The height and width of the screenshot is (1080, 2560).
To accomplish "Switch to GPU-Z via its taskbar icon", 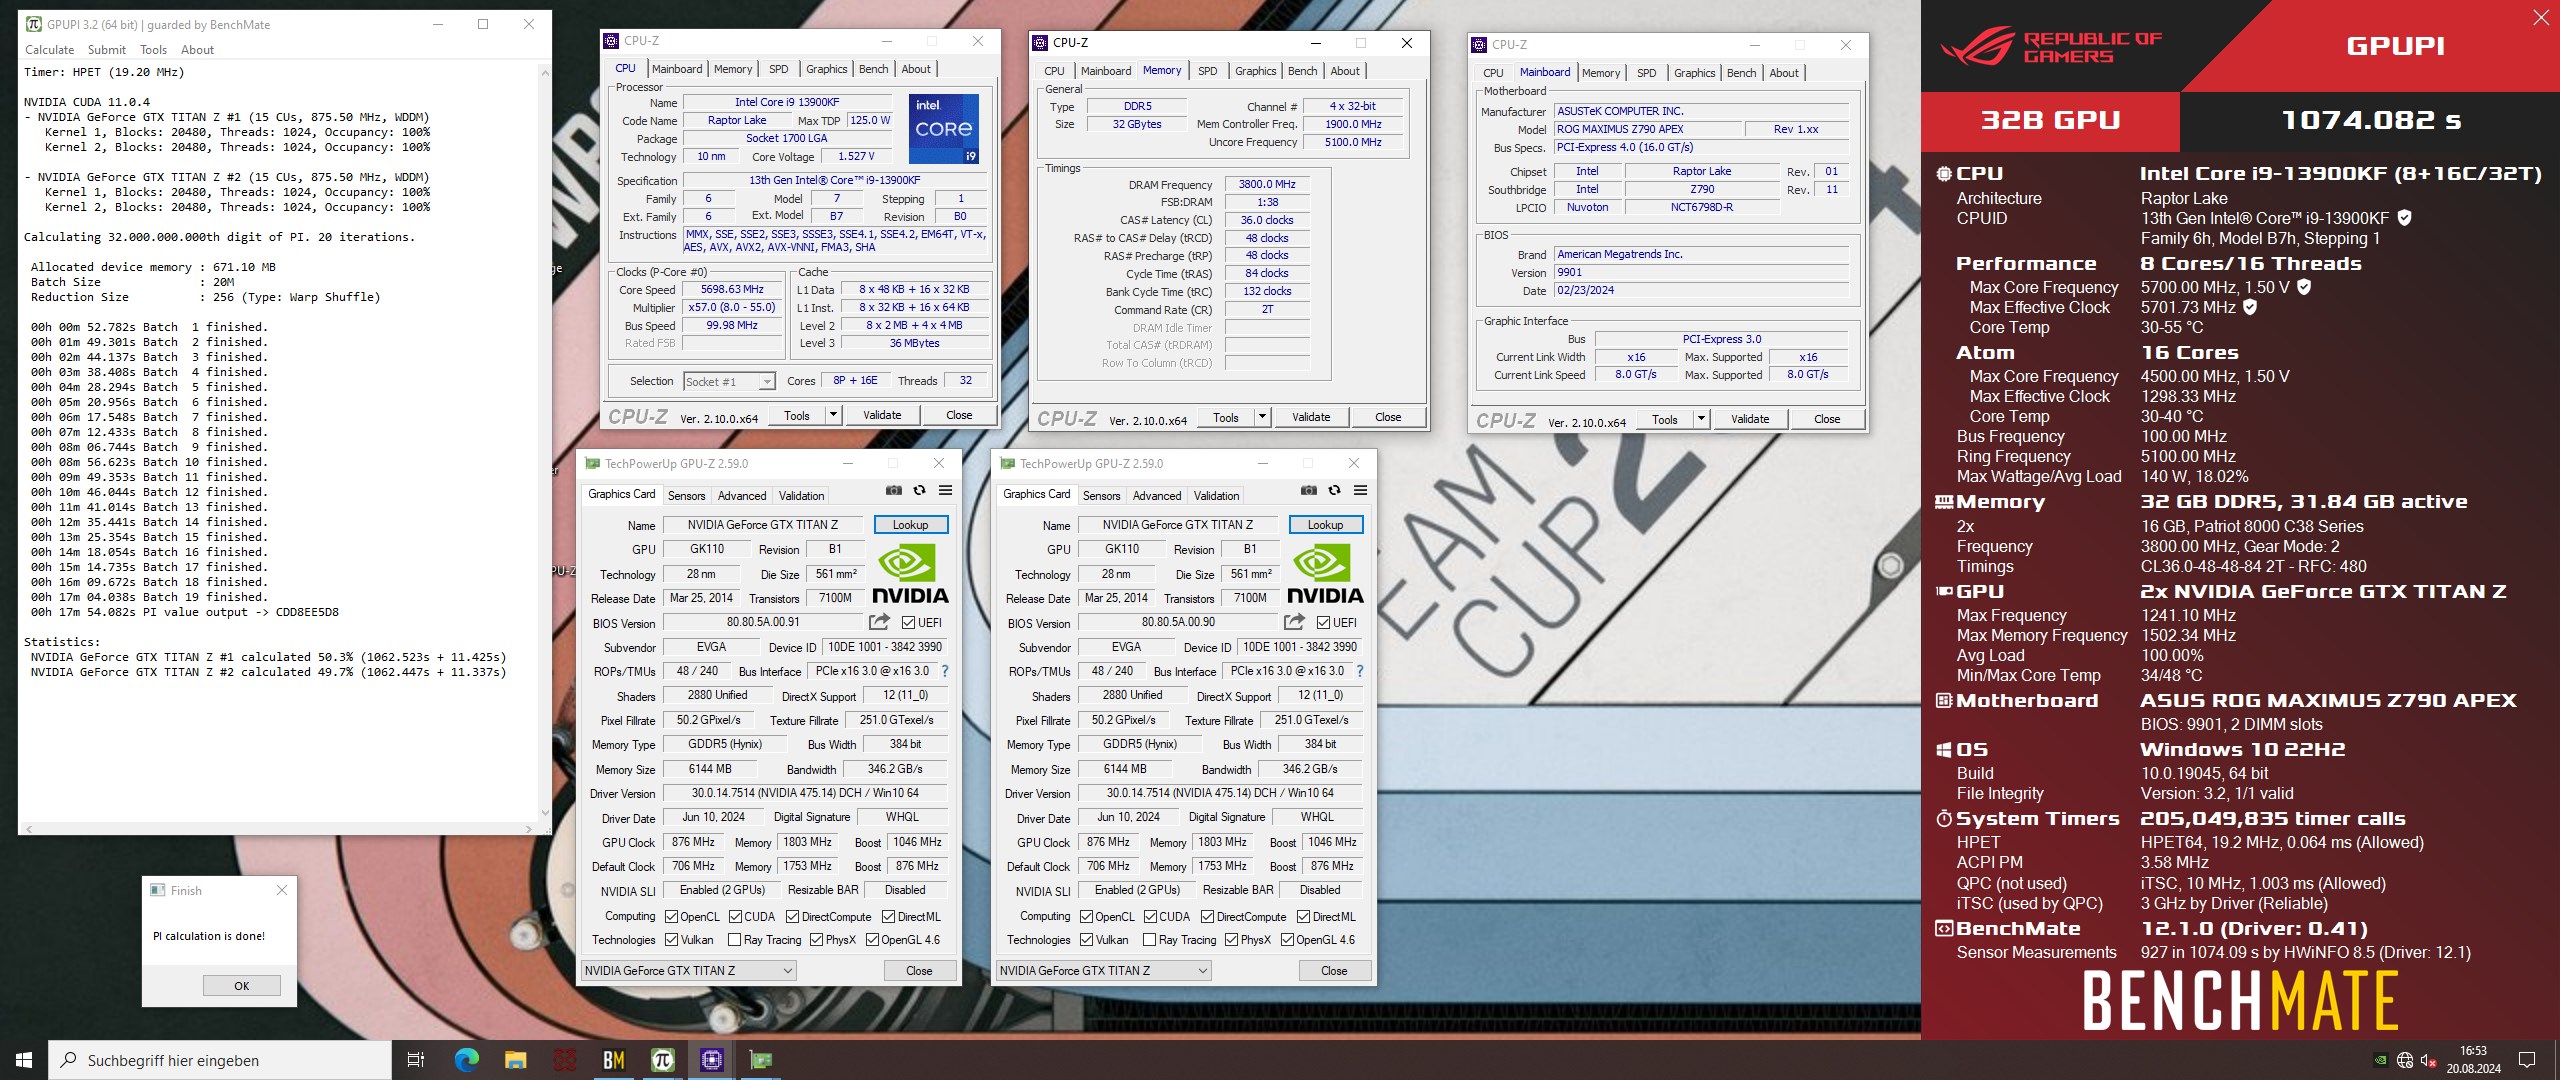I will (760, 1060).
